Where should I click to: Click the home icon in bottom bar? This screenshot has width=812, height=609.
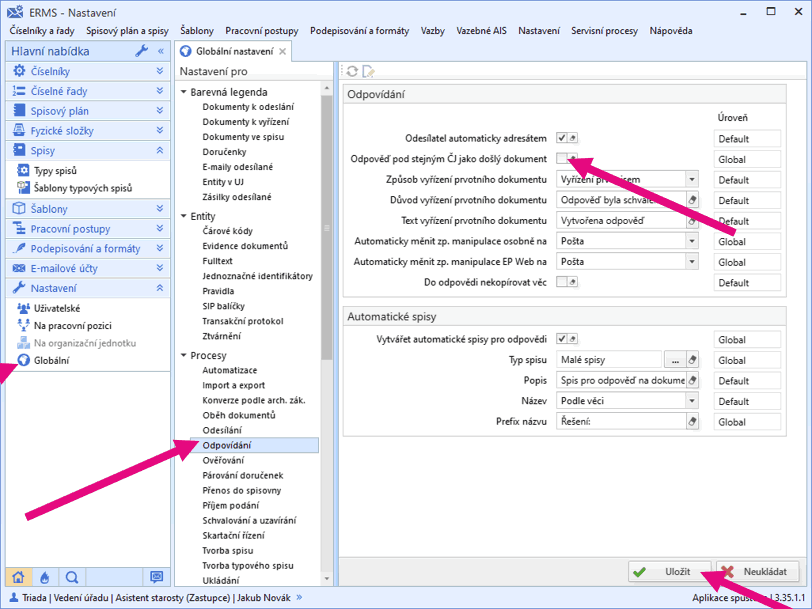(17, 577)
